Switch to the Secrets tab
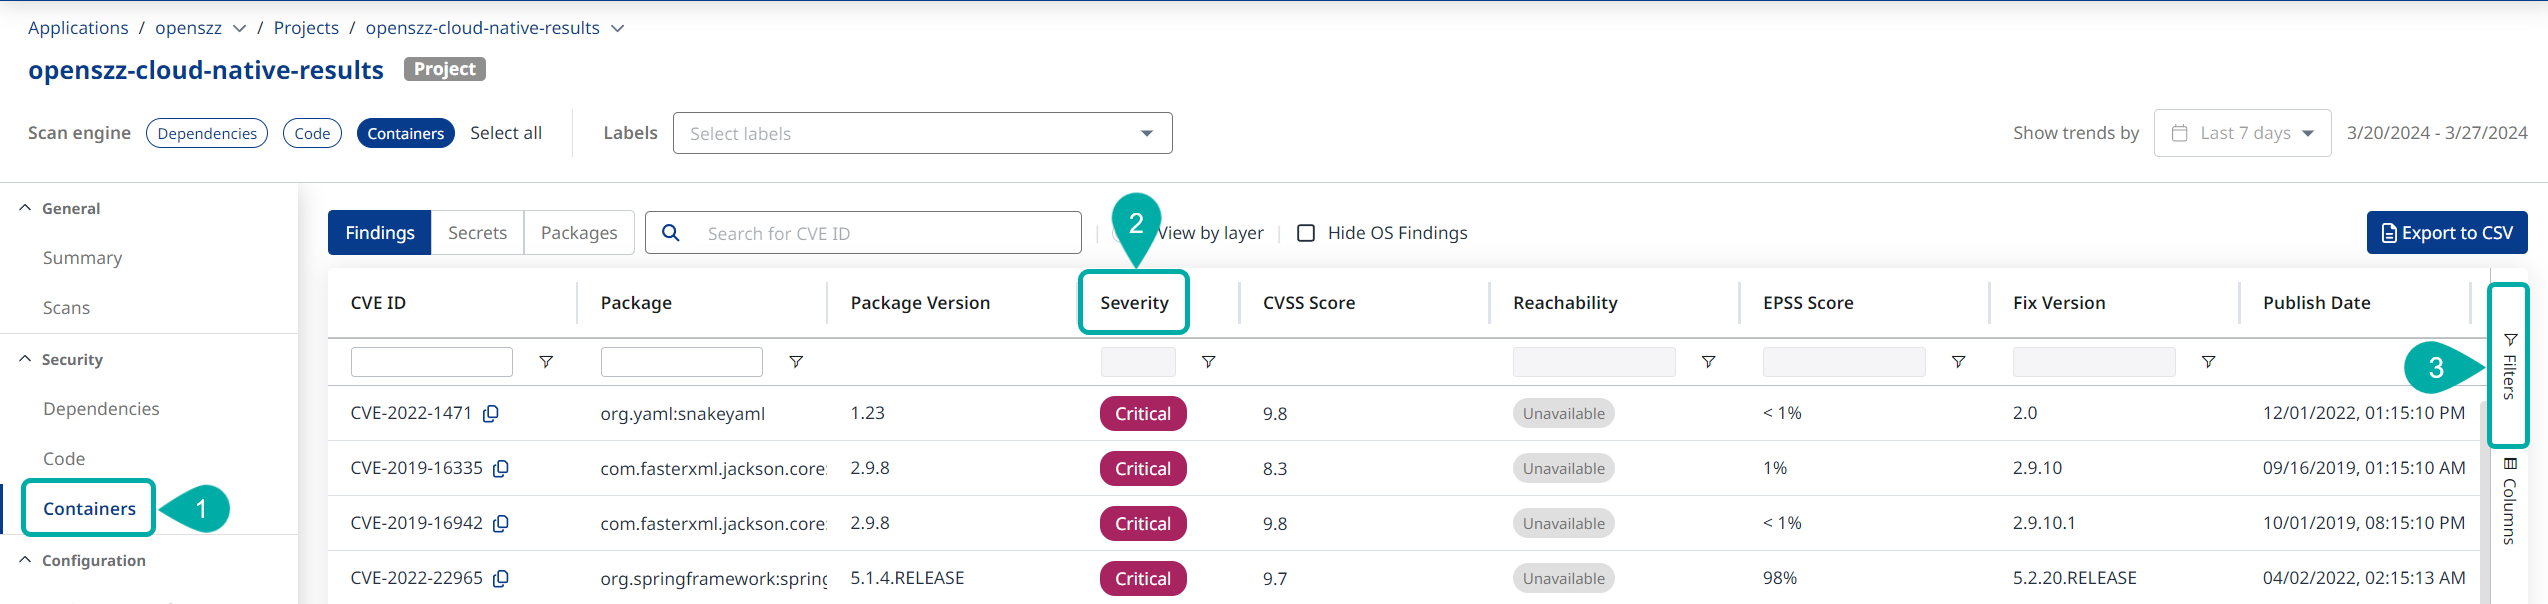Screen dimensions: 2548x604 [x=477, y=233]
